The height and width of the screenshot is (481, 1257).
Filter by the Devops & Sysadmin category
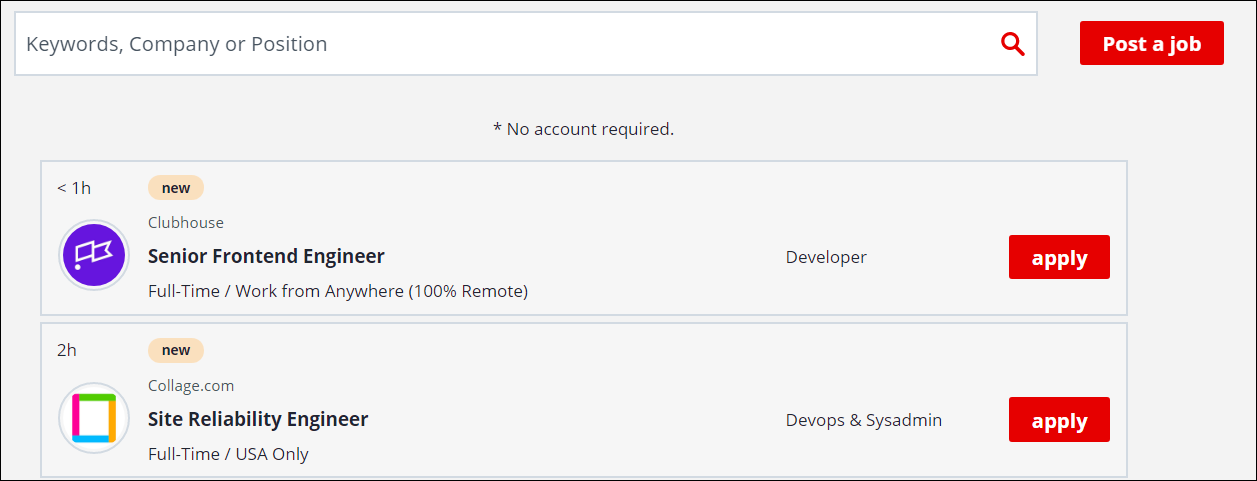864,420
